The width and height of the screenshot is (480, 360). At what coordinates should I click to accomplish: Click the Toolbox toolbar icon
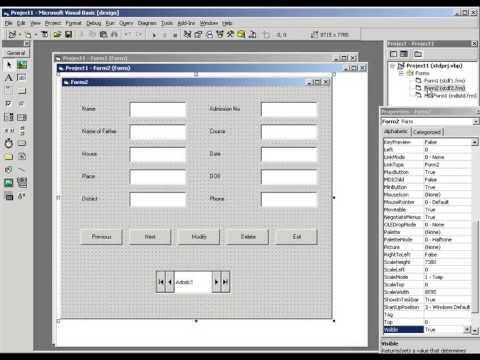(231, 35)
